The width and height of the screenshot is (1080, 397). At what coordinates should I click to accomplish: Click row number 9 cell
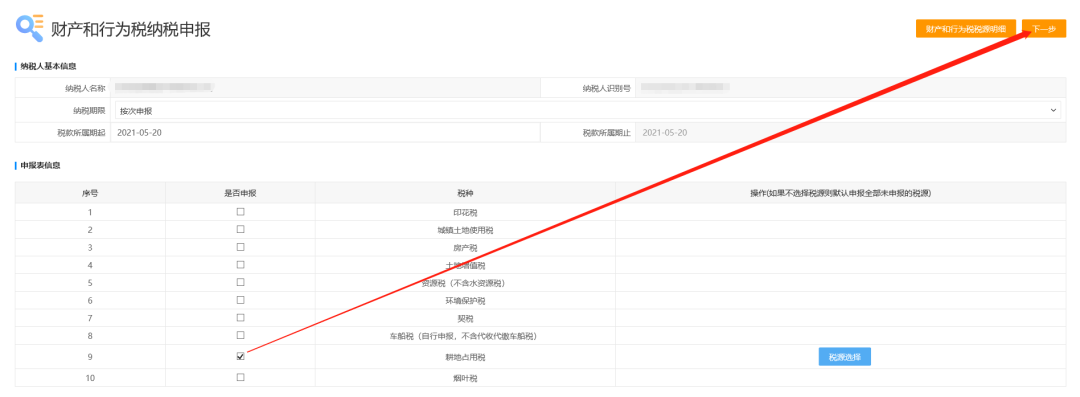(x=90, y=357)
